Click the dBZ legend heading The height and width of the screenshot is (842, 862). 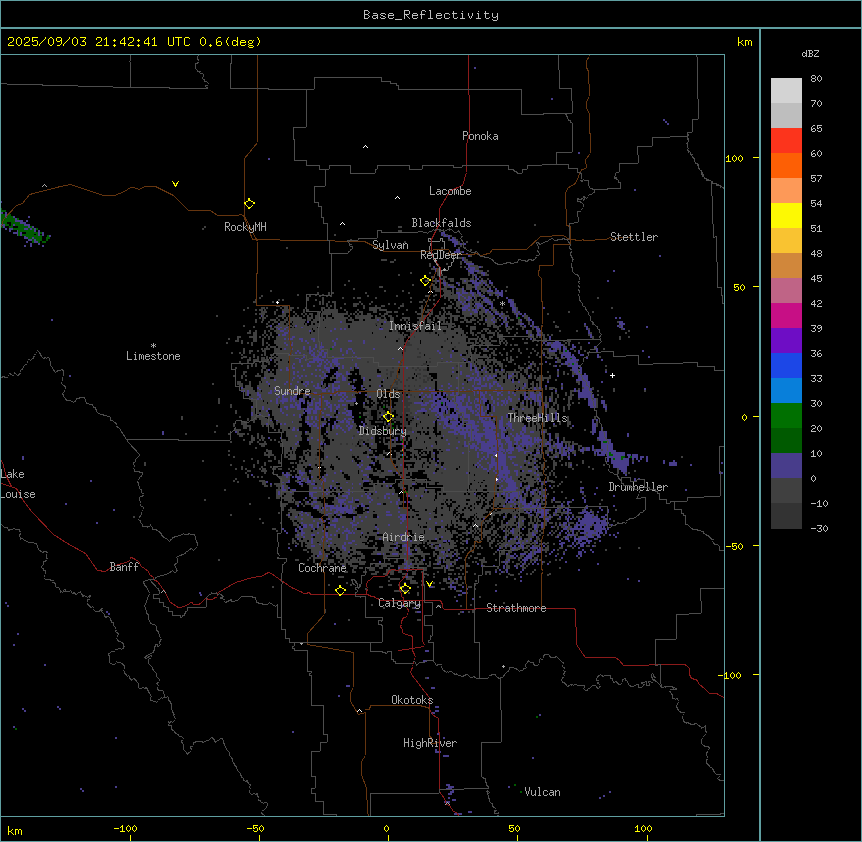810,54
